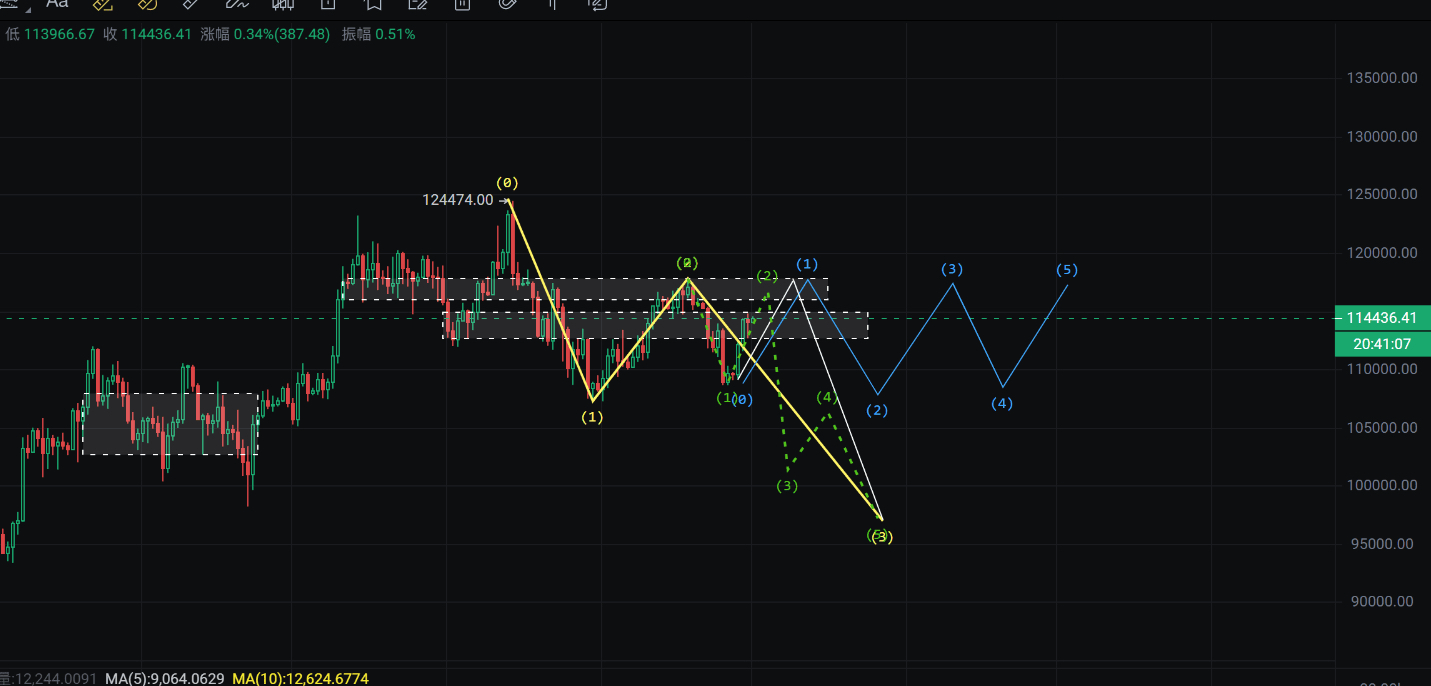Click the yellow MA(10) indicator label
The height and width of the screenshot is (686, 1431).
click(x=300, y=679)
